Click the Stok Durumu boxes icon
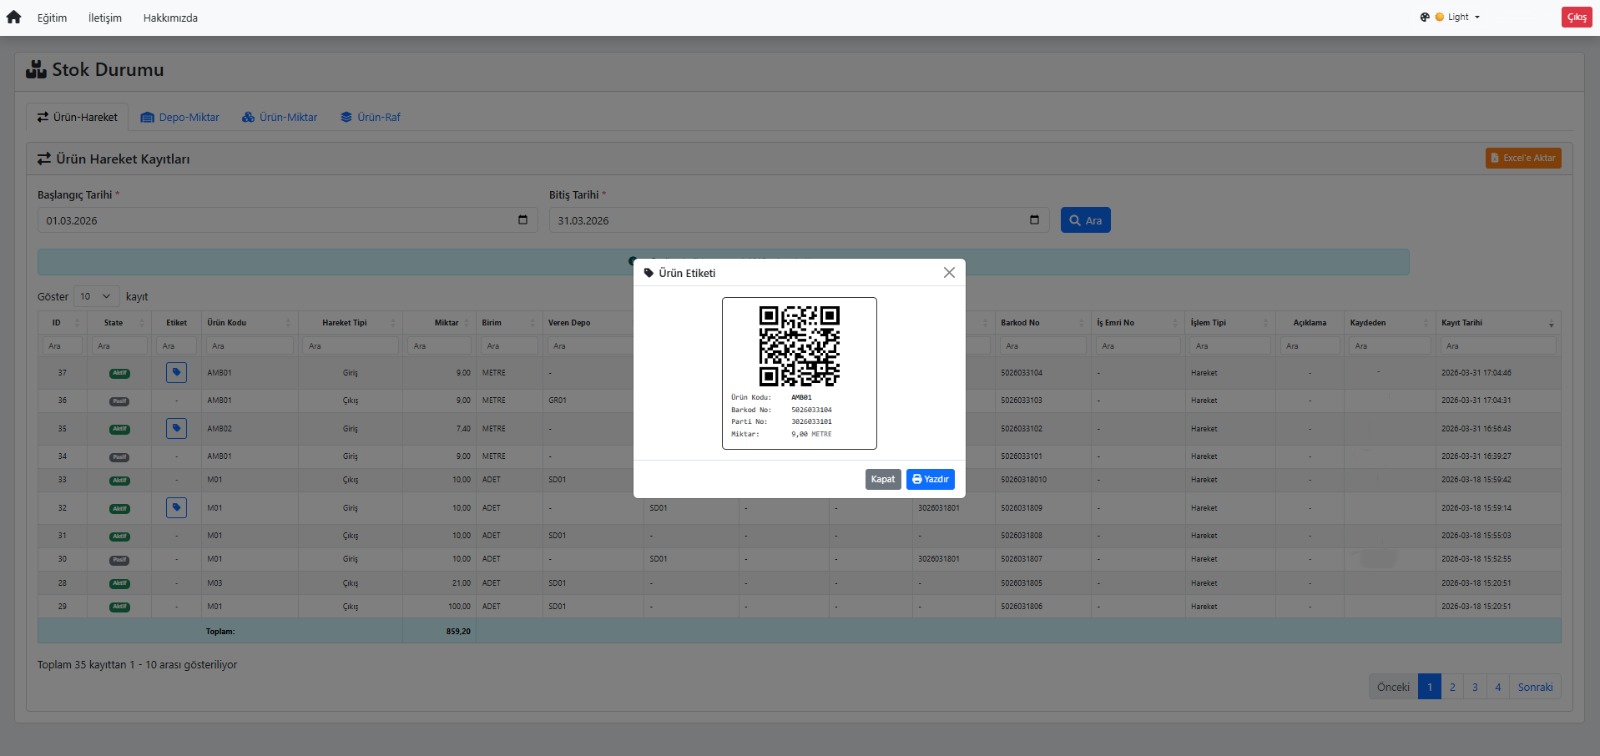Screen dimensions: 1600x756 tap(36, 69)
